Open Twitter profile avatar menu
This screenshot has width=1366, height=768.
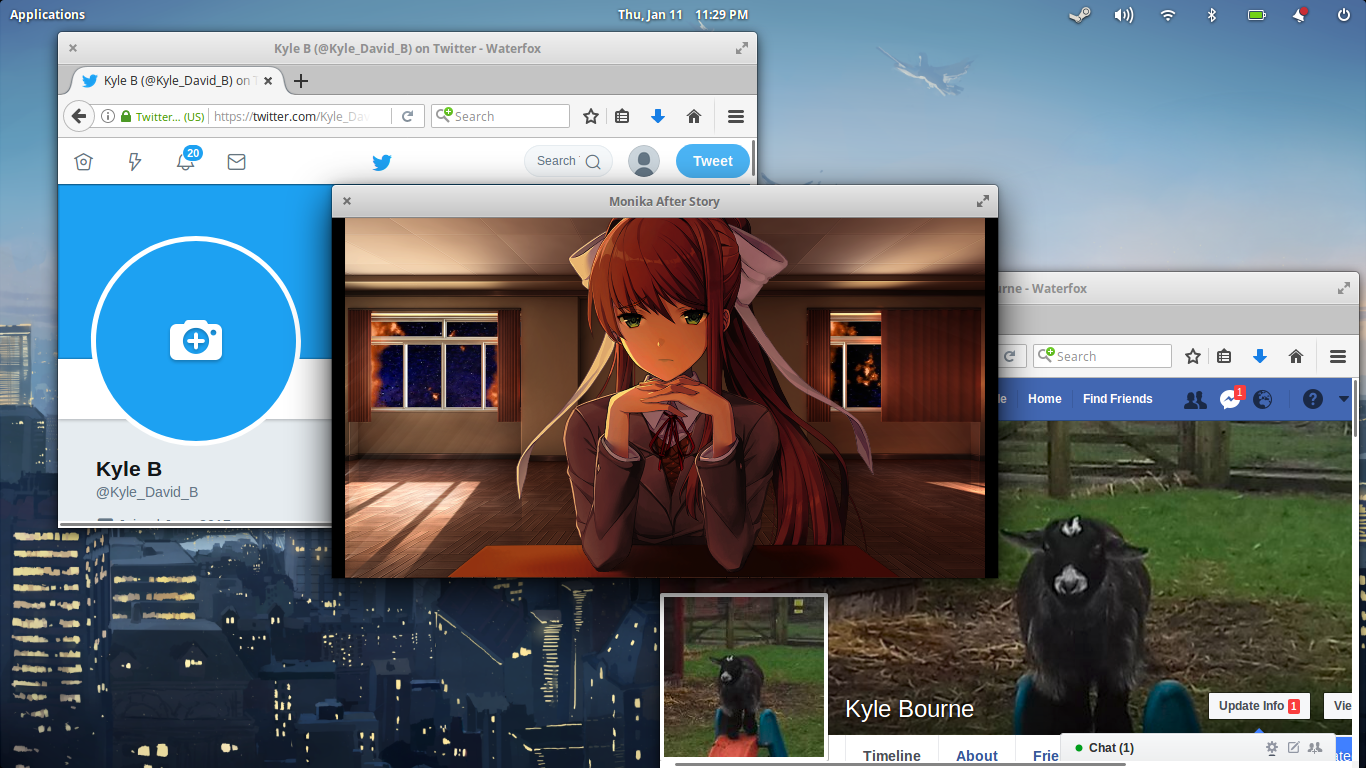[644, 161]
